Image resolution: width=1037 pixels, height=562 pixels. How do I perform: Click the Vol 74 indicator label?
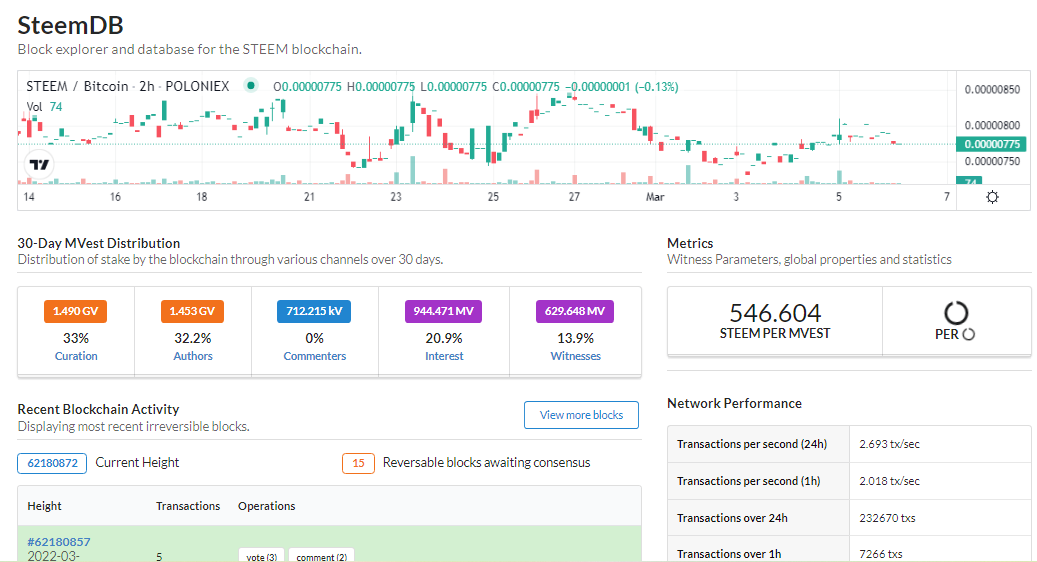pos(44,106)
